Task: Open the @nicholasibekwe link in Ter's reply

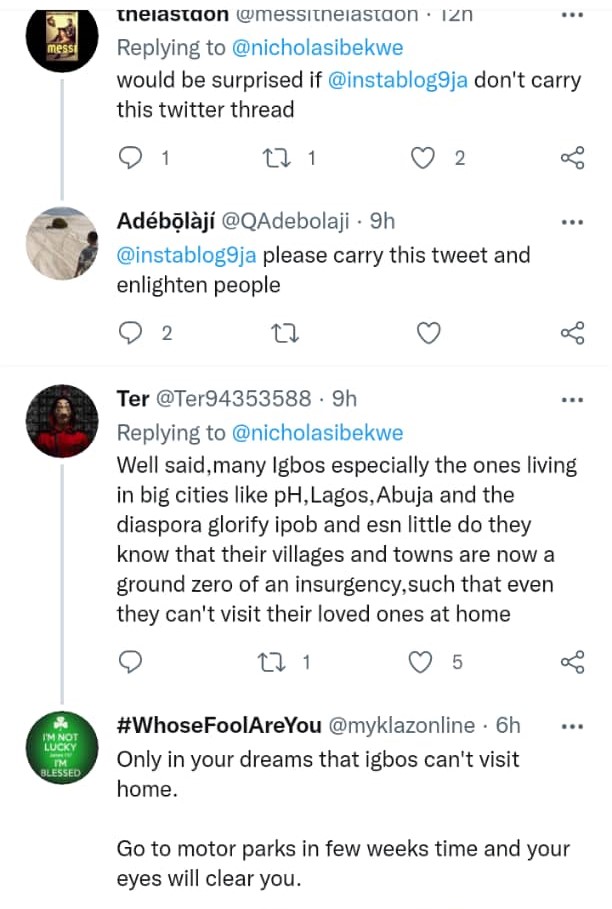Action: point(317,432)
